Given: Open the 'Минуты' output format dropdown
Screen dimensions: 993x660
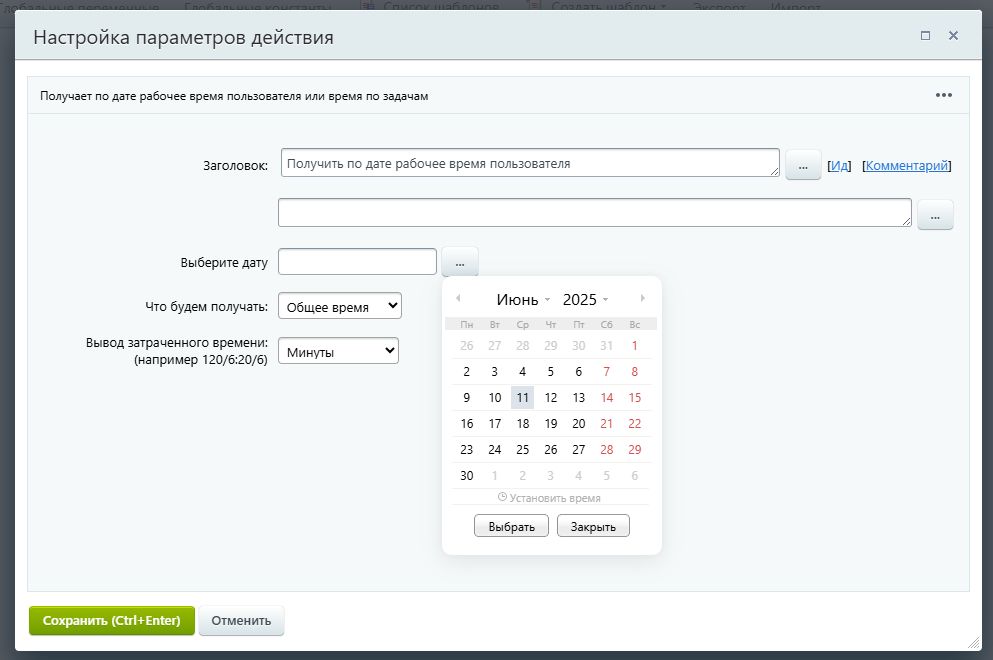Looking at the screenshot, I should click(x=340, y=350).
